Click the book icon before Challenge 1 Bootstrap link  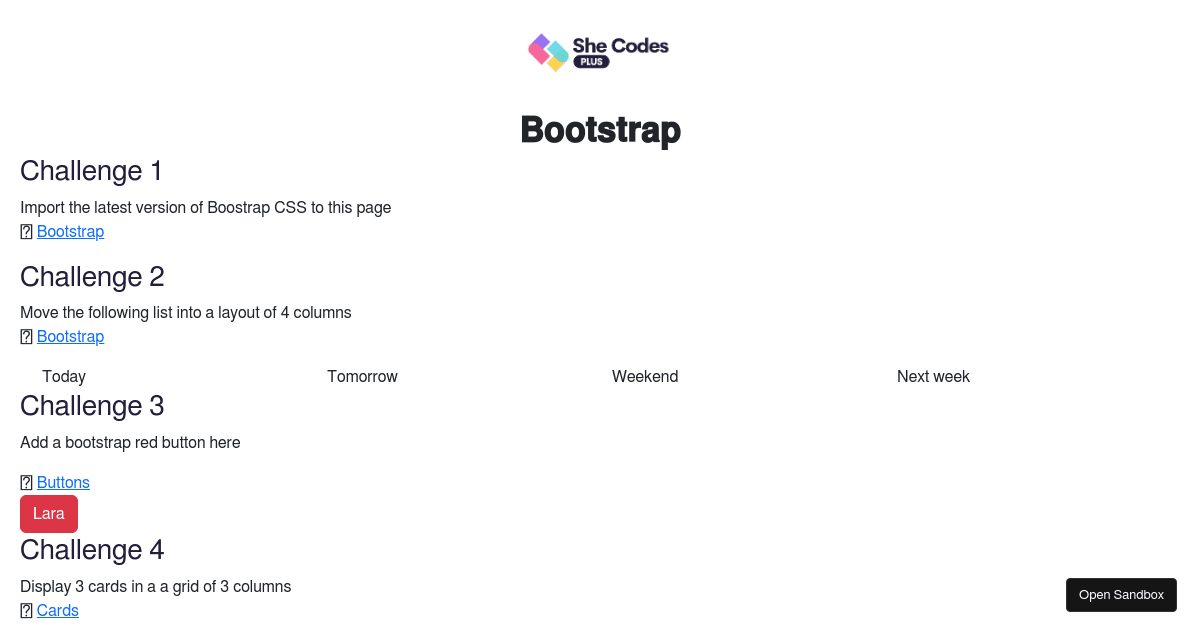point(26,231)
